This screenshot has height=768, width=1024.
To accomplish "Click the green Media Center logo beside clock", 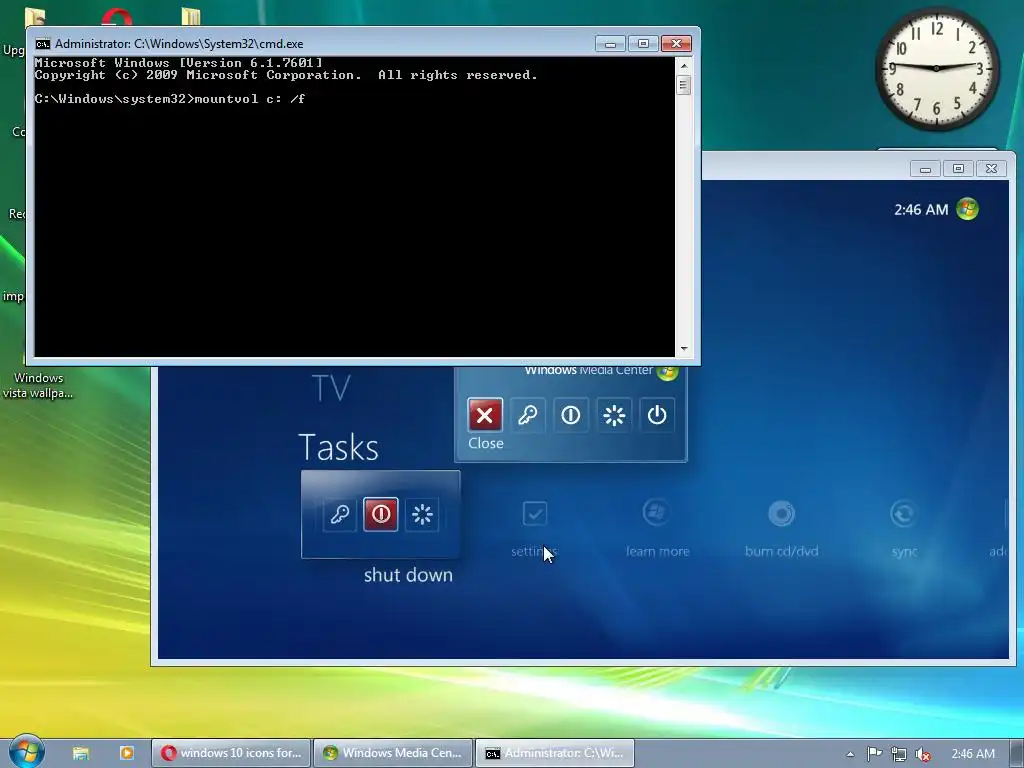I will click(967, 209).
